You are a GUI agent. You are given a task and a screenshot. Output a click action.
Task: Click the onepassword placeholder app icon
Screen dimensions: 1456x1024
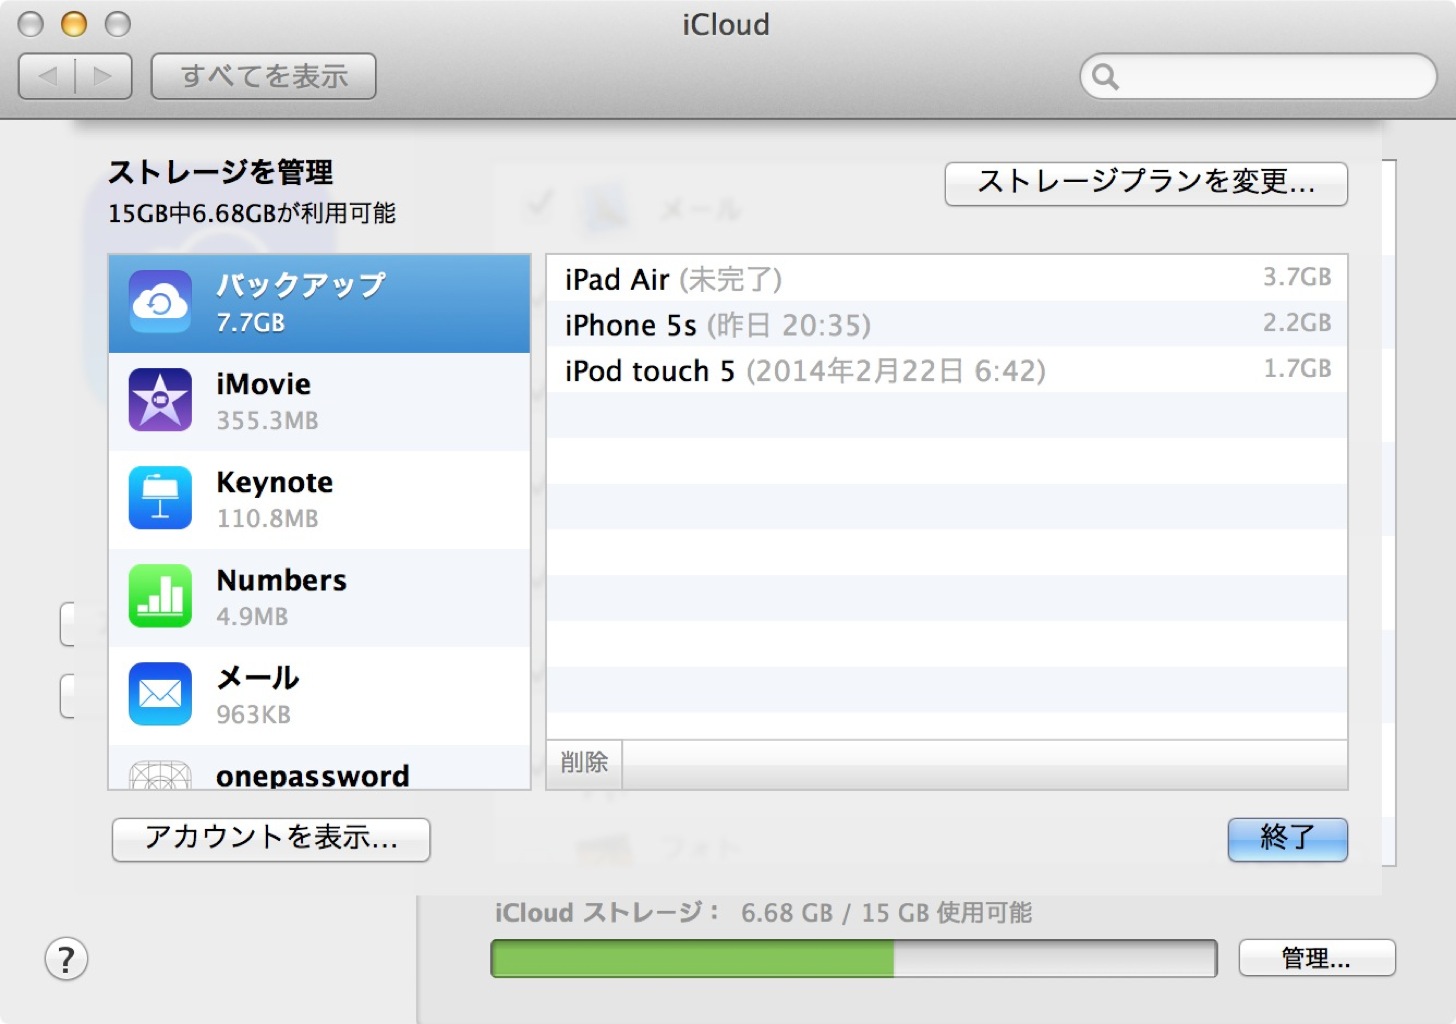pos(160,775)
